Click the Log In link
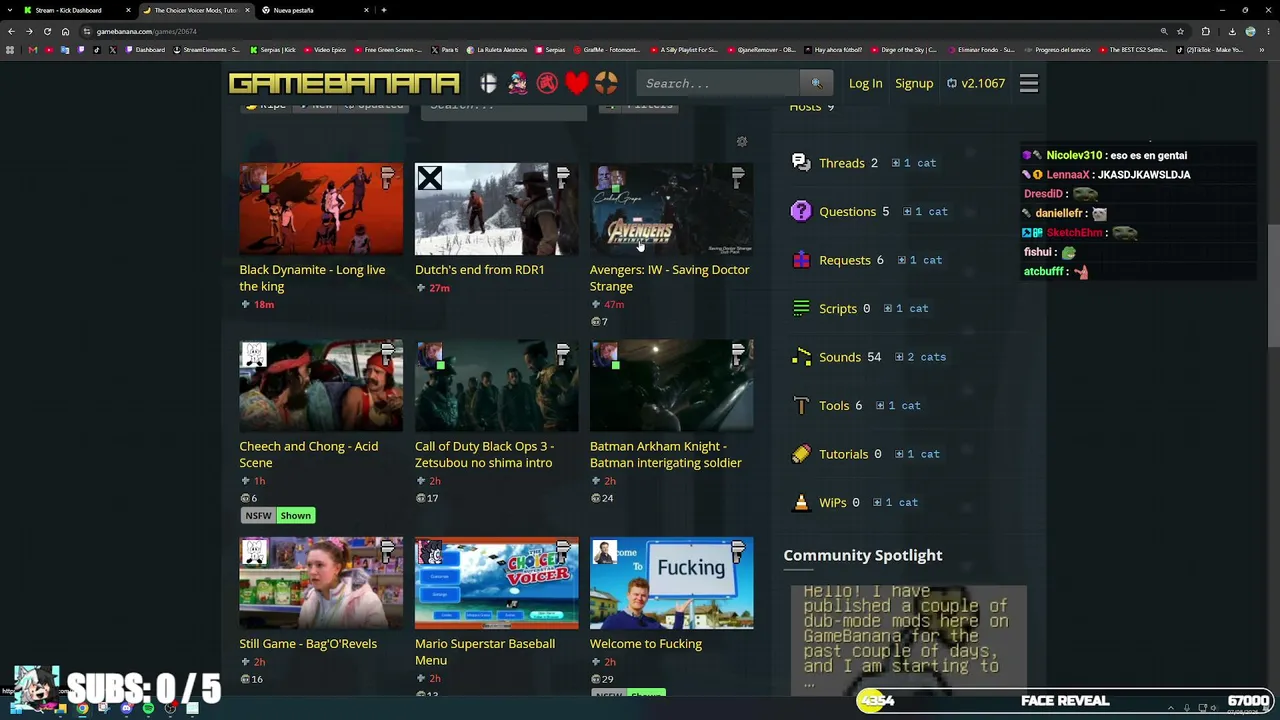The width and height of the screenshot is (1280, 720). click(866, 83)
